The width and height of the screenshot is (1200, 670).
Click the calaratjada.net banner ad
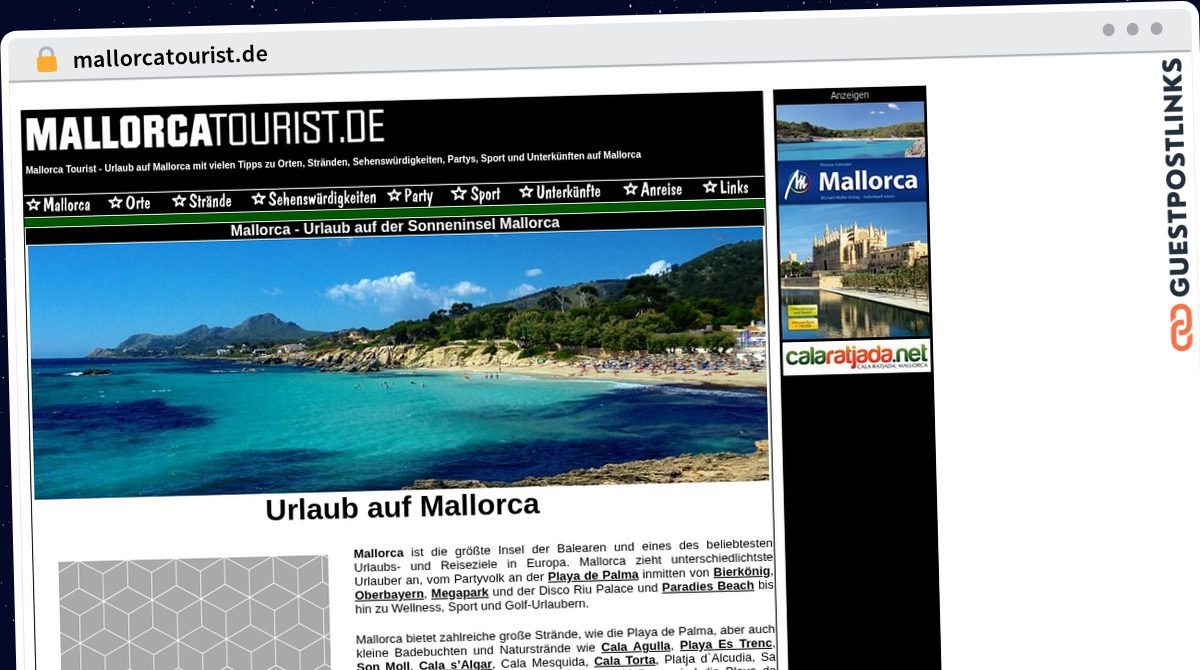click(856, 356)
